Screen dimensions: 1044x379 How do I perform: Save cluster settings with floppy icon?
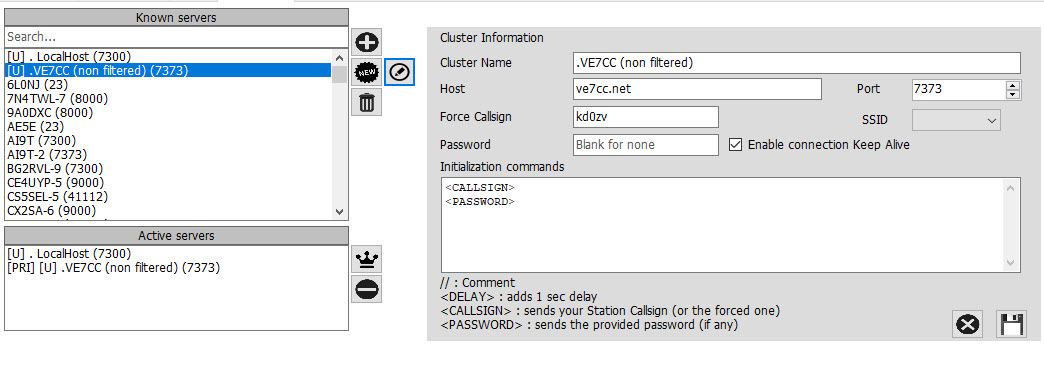pyautogui.click(x=1011, y=325)
